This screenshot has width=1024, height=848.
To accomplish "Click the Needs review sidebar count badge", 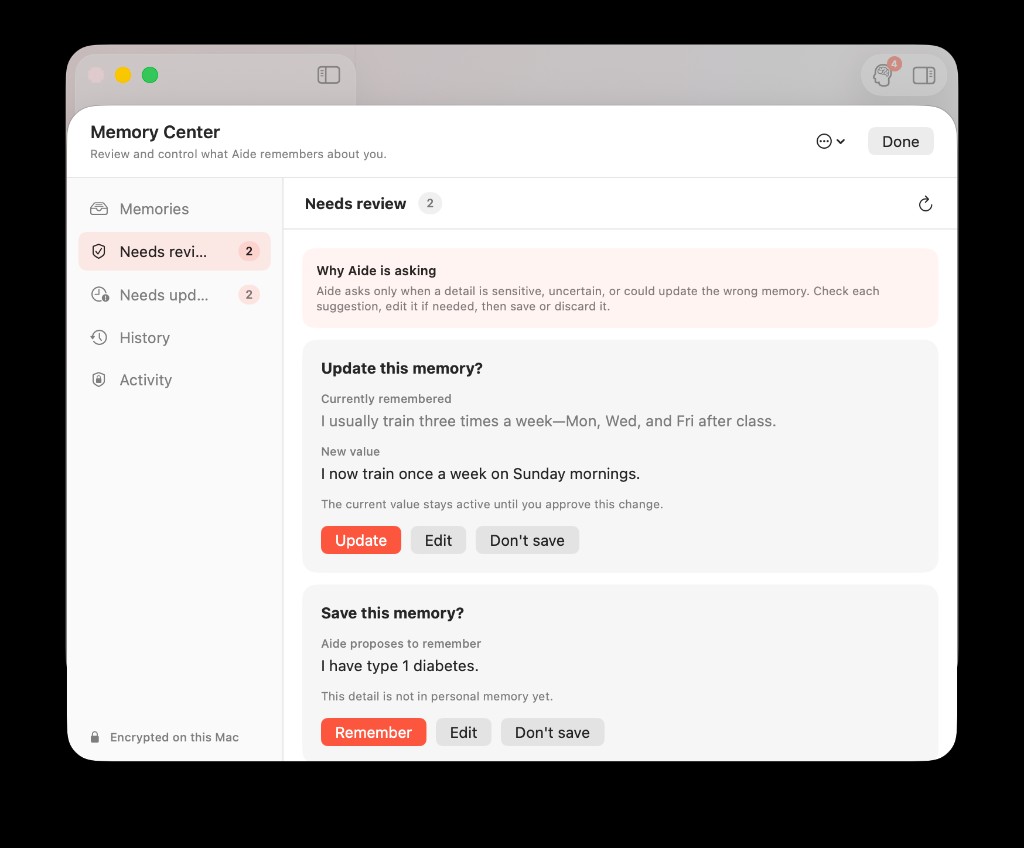I will pyautogui.click(x=249, y=252).
